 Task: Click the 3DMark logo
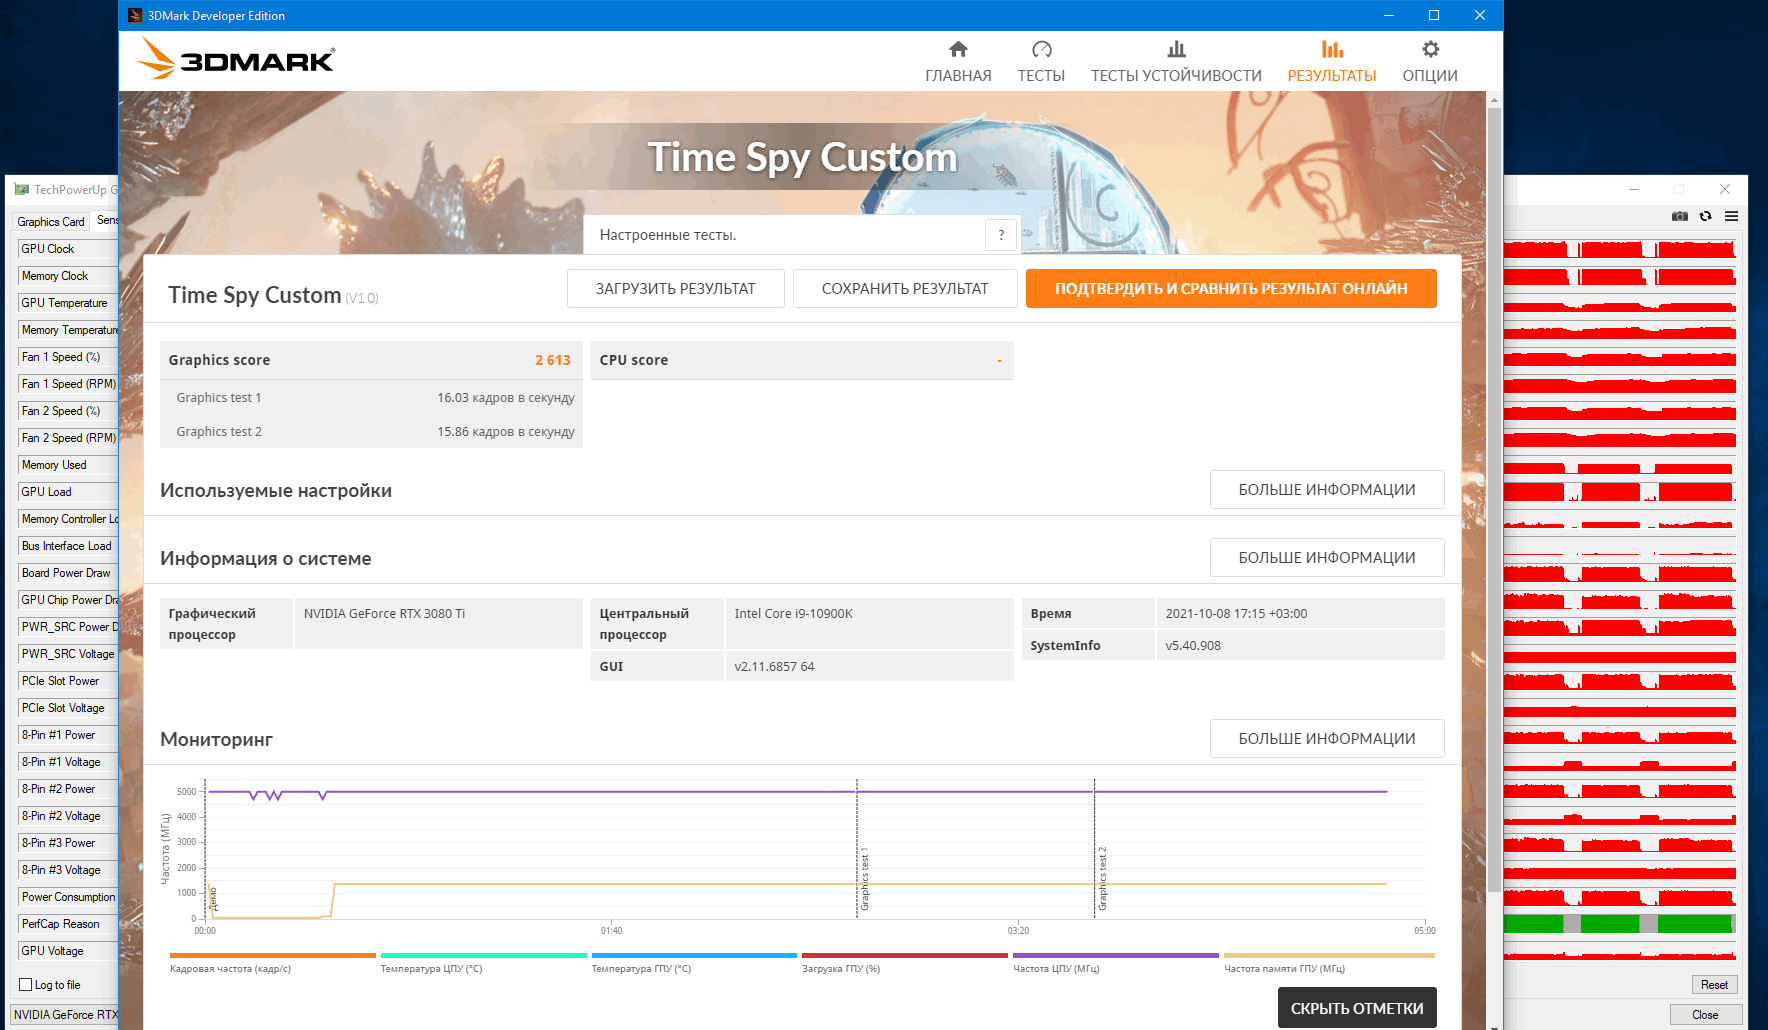[x=236, y=59]
